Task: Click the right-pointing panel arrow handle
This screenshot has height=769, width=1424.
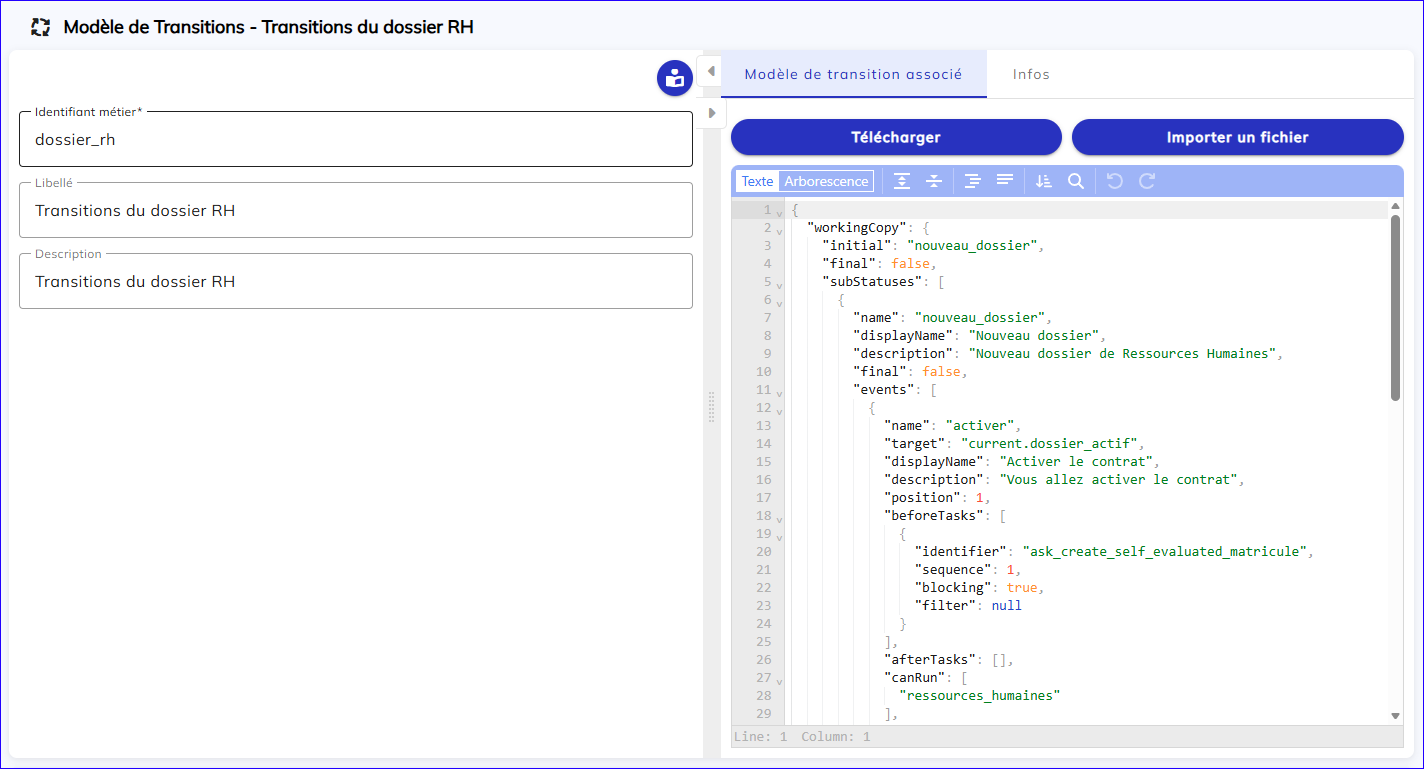Action: (x=711, y=113)
